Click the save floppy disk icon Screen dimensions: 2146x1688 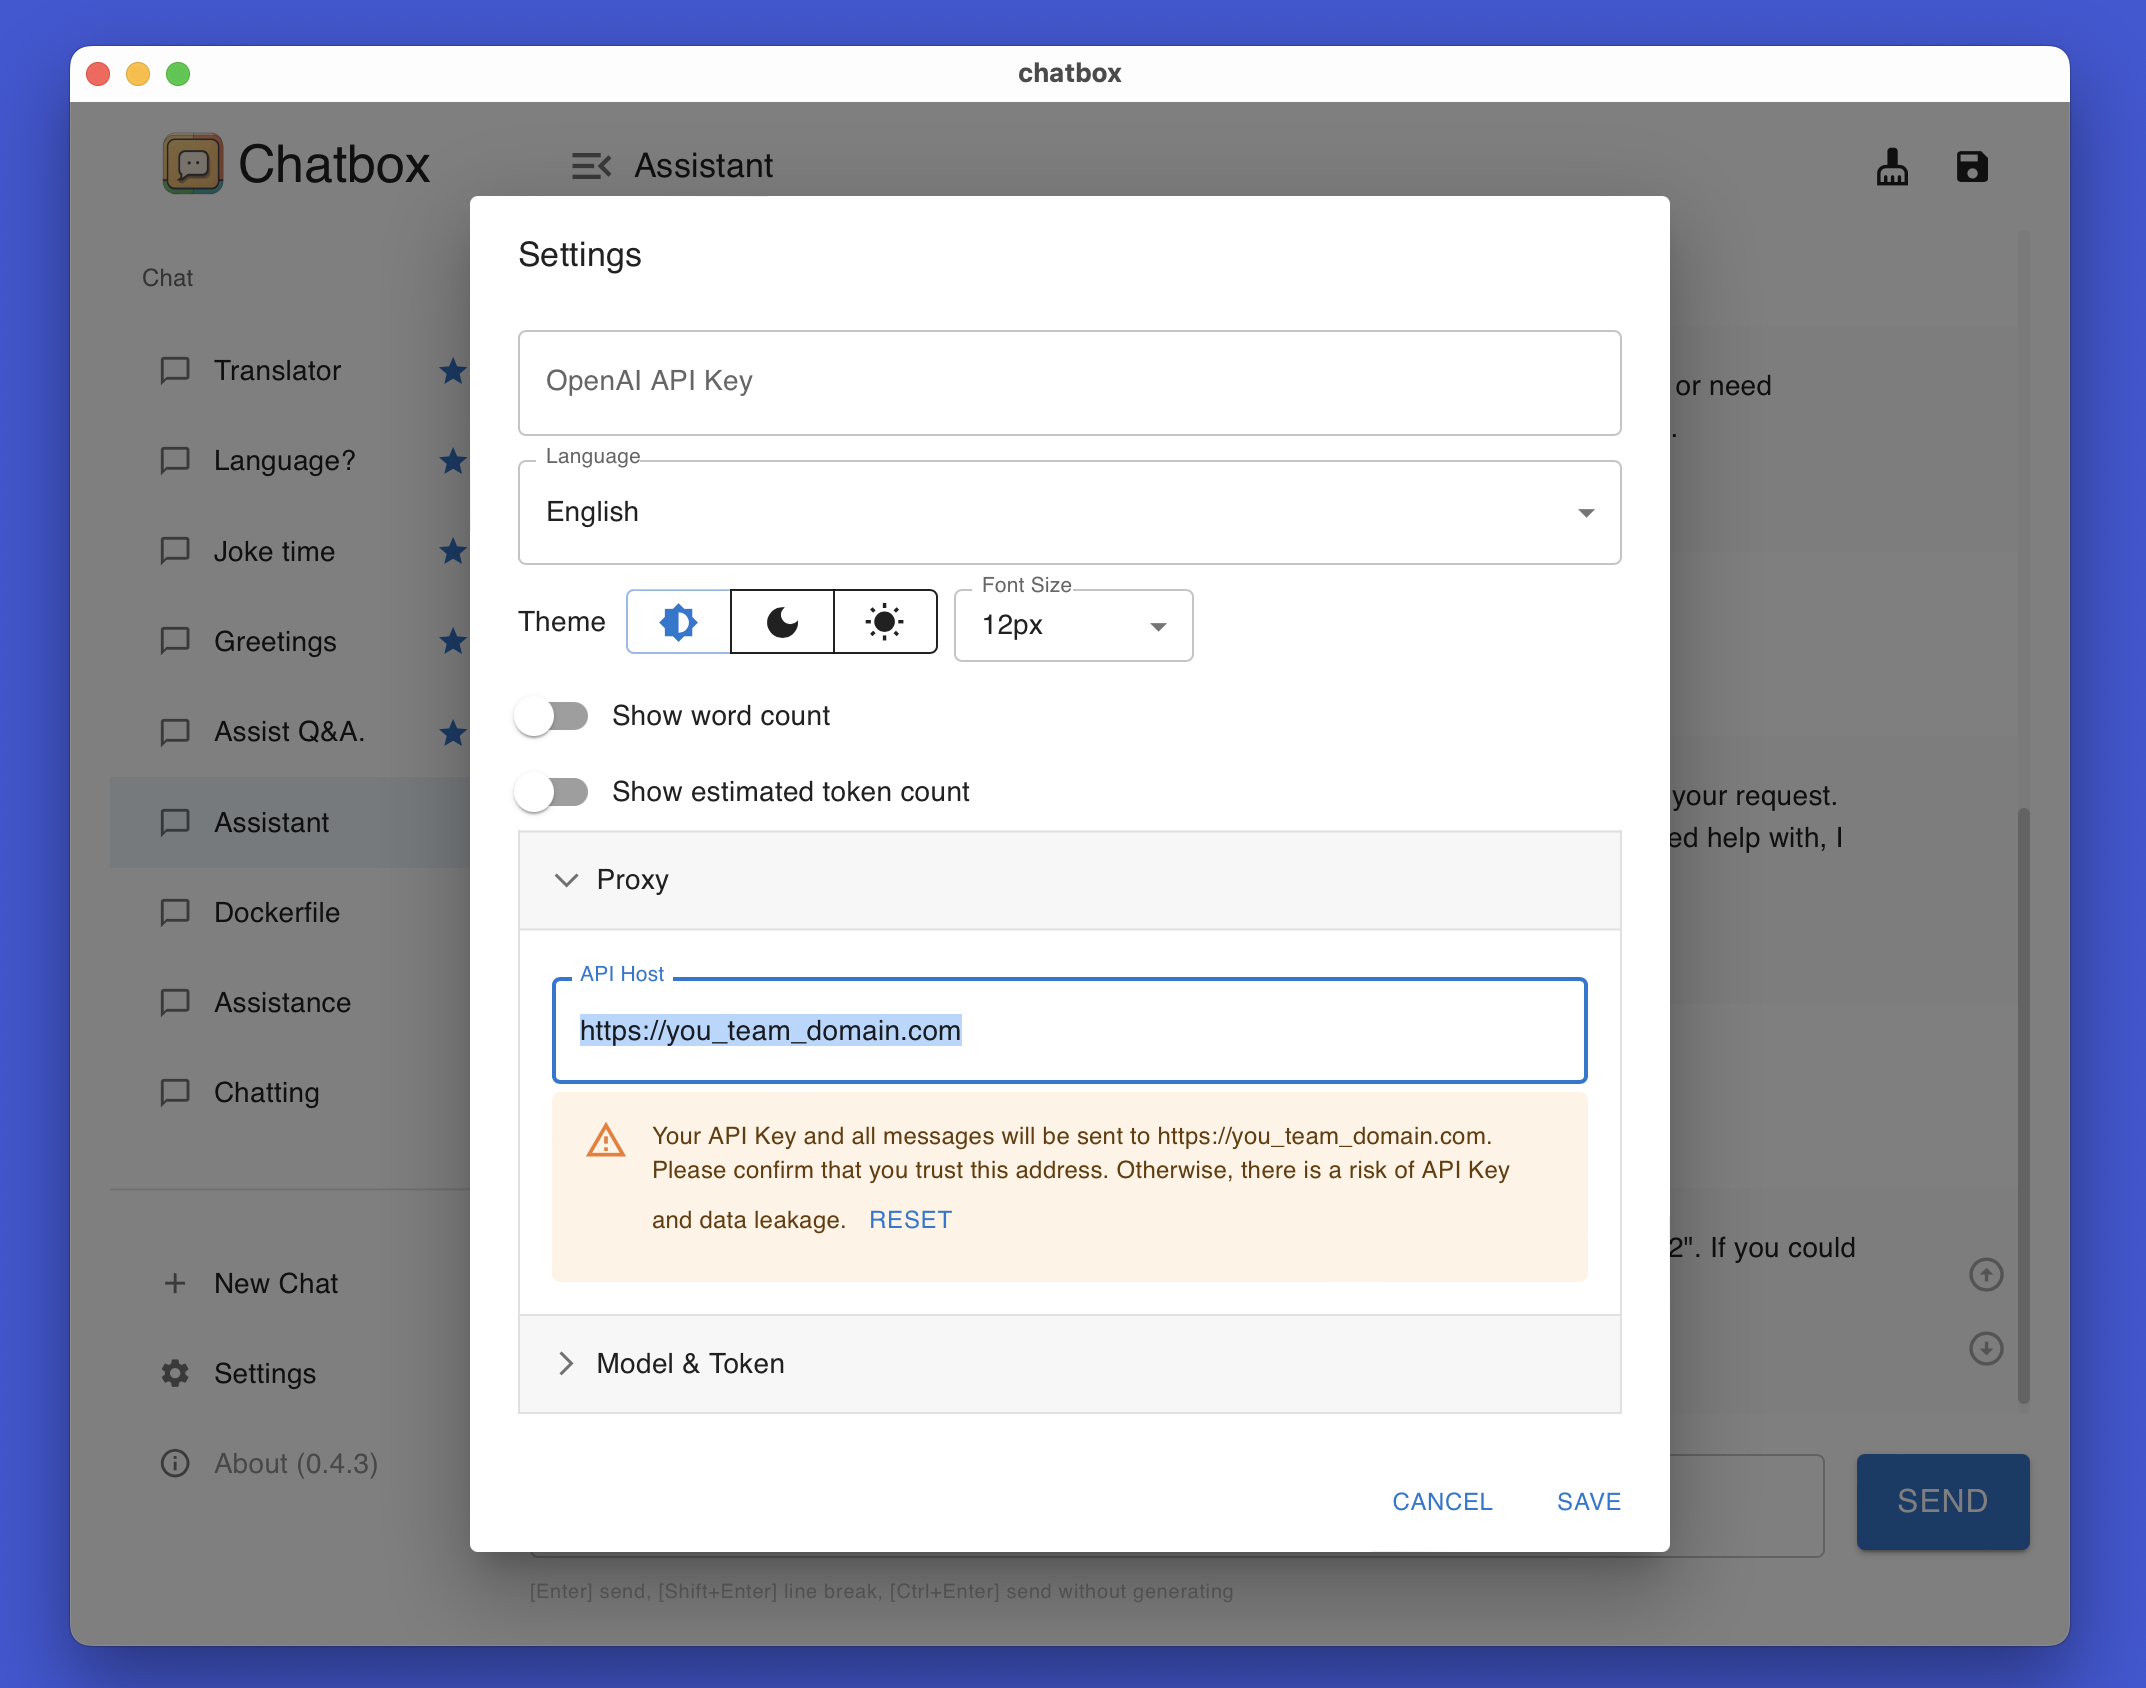pyautogui.click(x=1972, y=166)
